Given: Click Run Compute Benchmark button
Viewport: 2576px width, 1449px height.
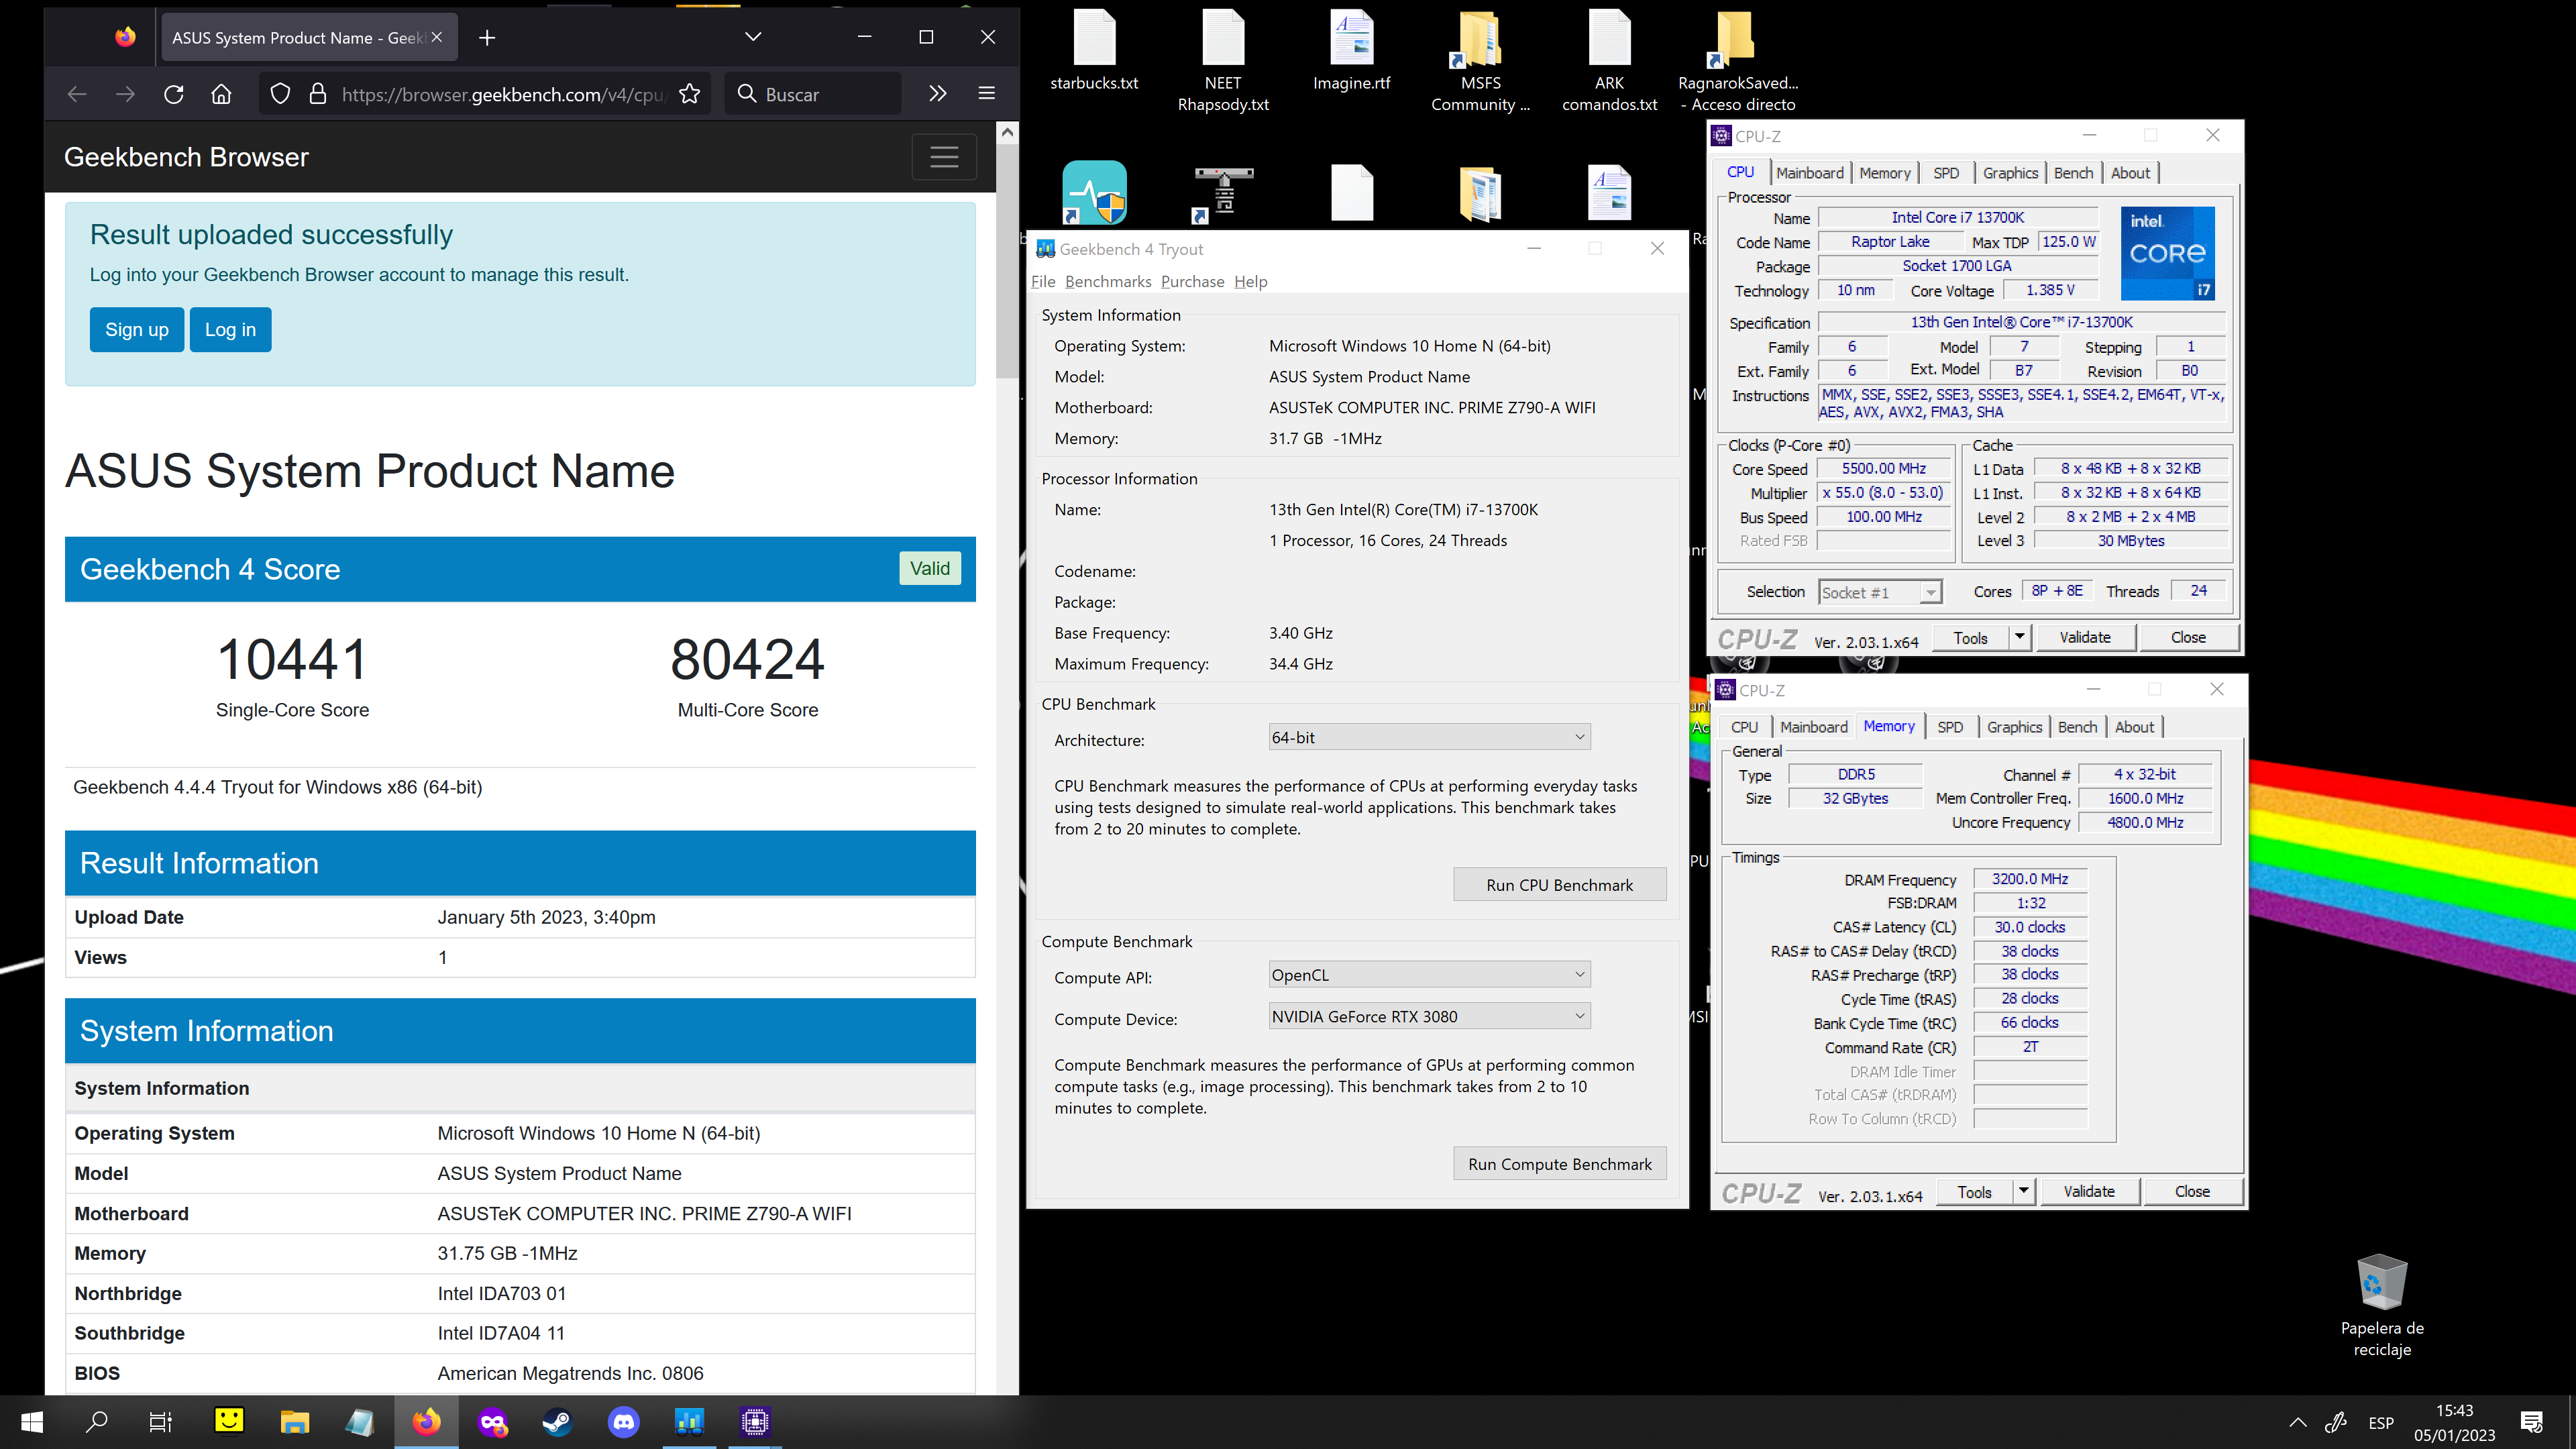Looking at the screenshot, I should (1559, 1164).
